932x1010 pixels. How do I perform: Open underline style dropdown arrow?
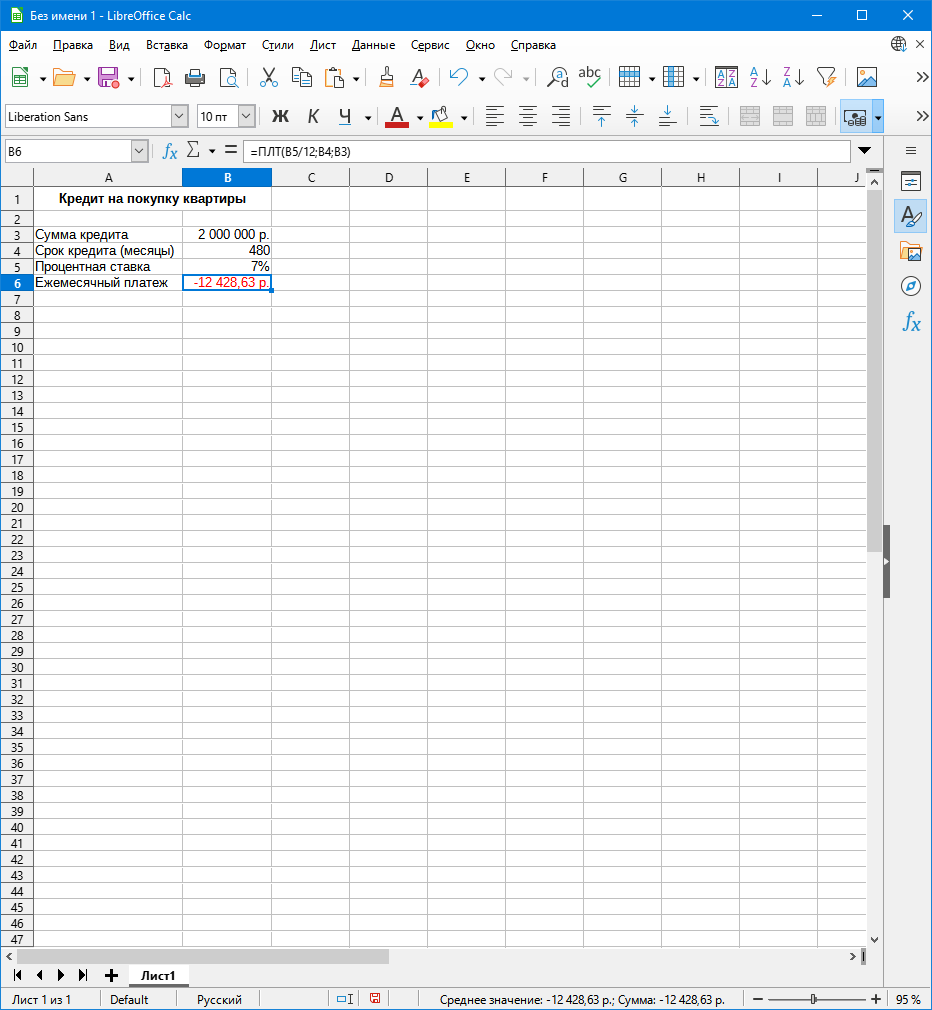coord(368,118)
